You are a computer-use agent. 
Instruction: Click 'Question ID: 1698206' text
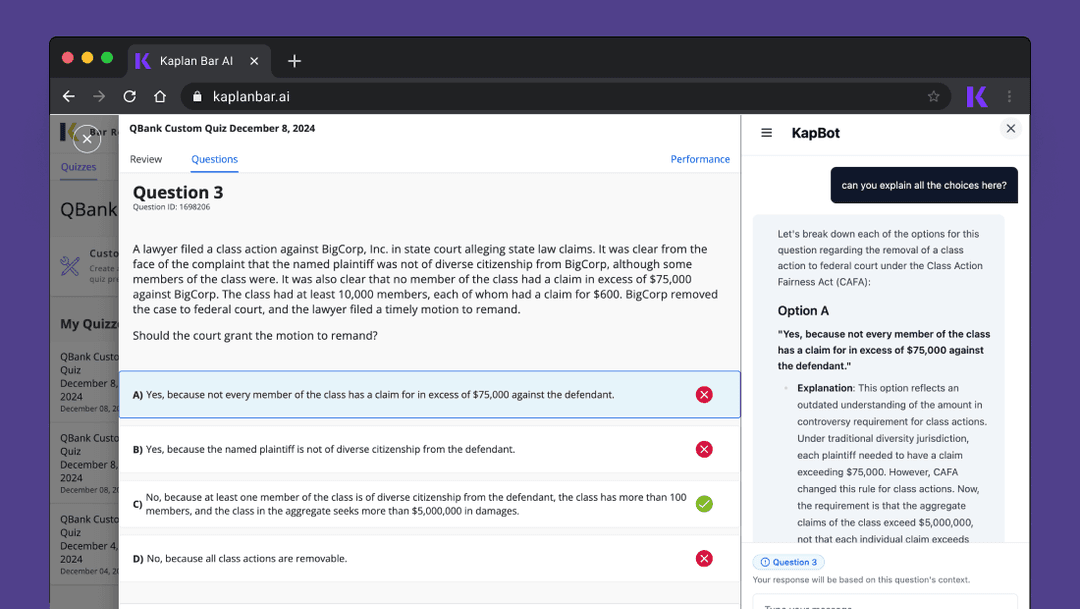point(172,207)
